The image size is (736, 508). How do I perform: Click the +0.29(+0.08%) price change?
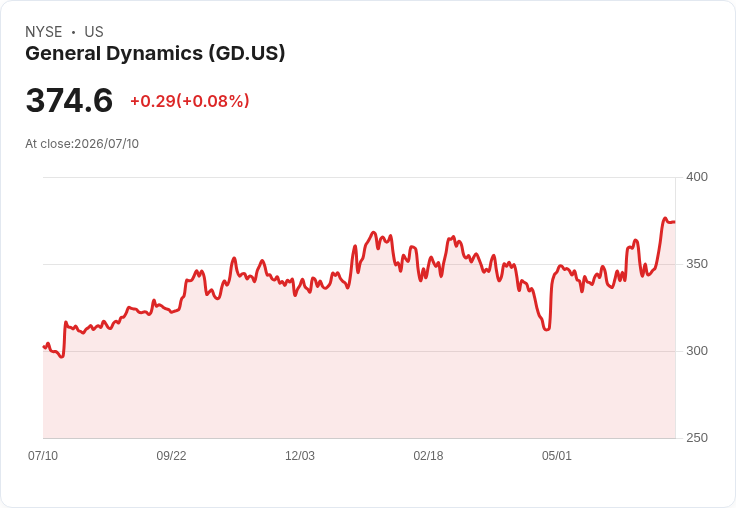coord(190,101)
